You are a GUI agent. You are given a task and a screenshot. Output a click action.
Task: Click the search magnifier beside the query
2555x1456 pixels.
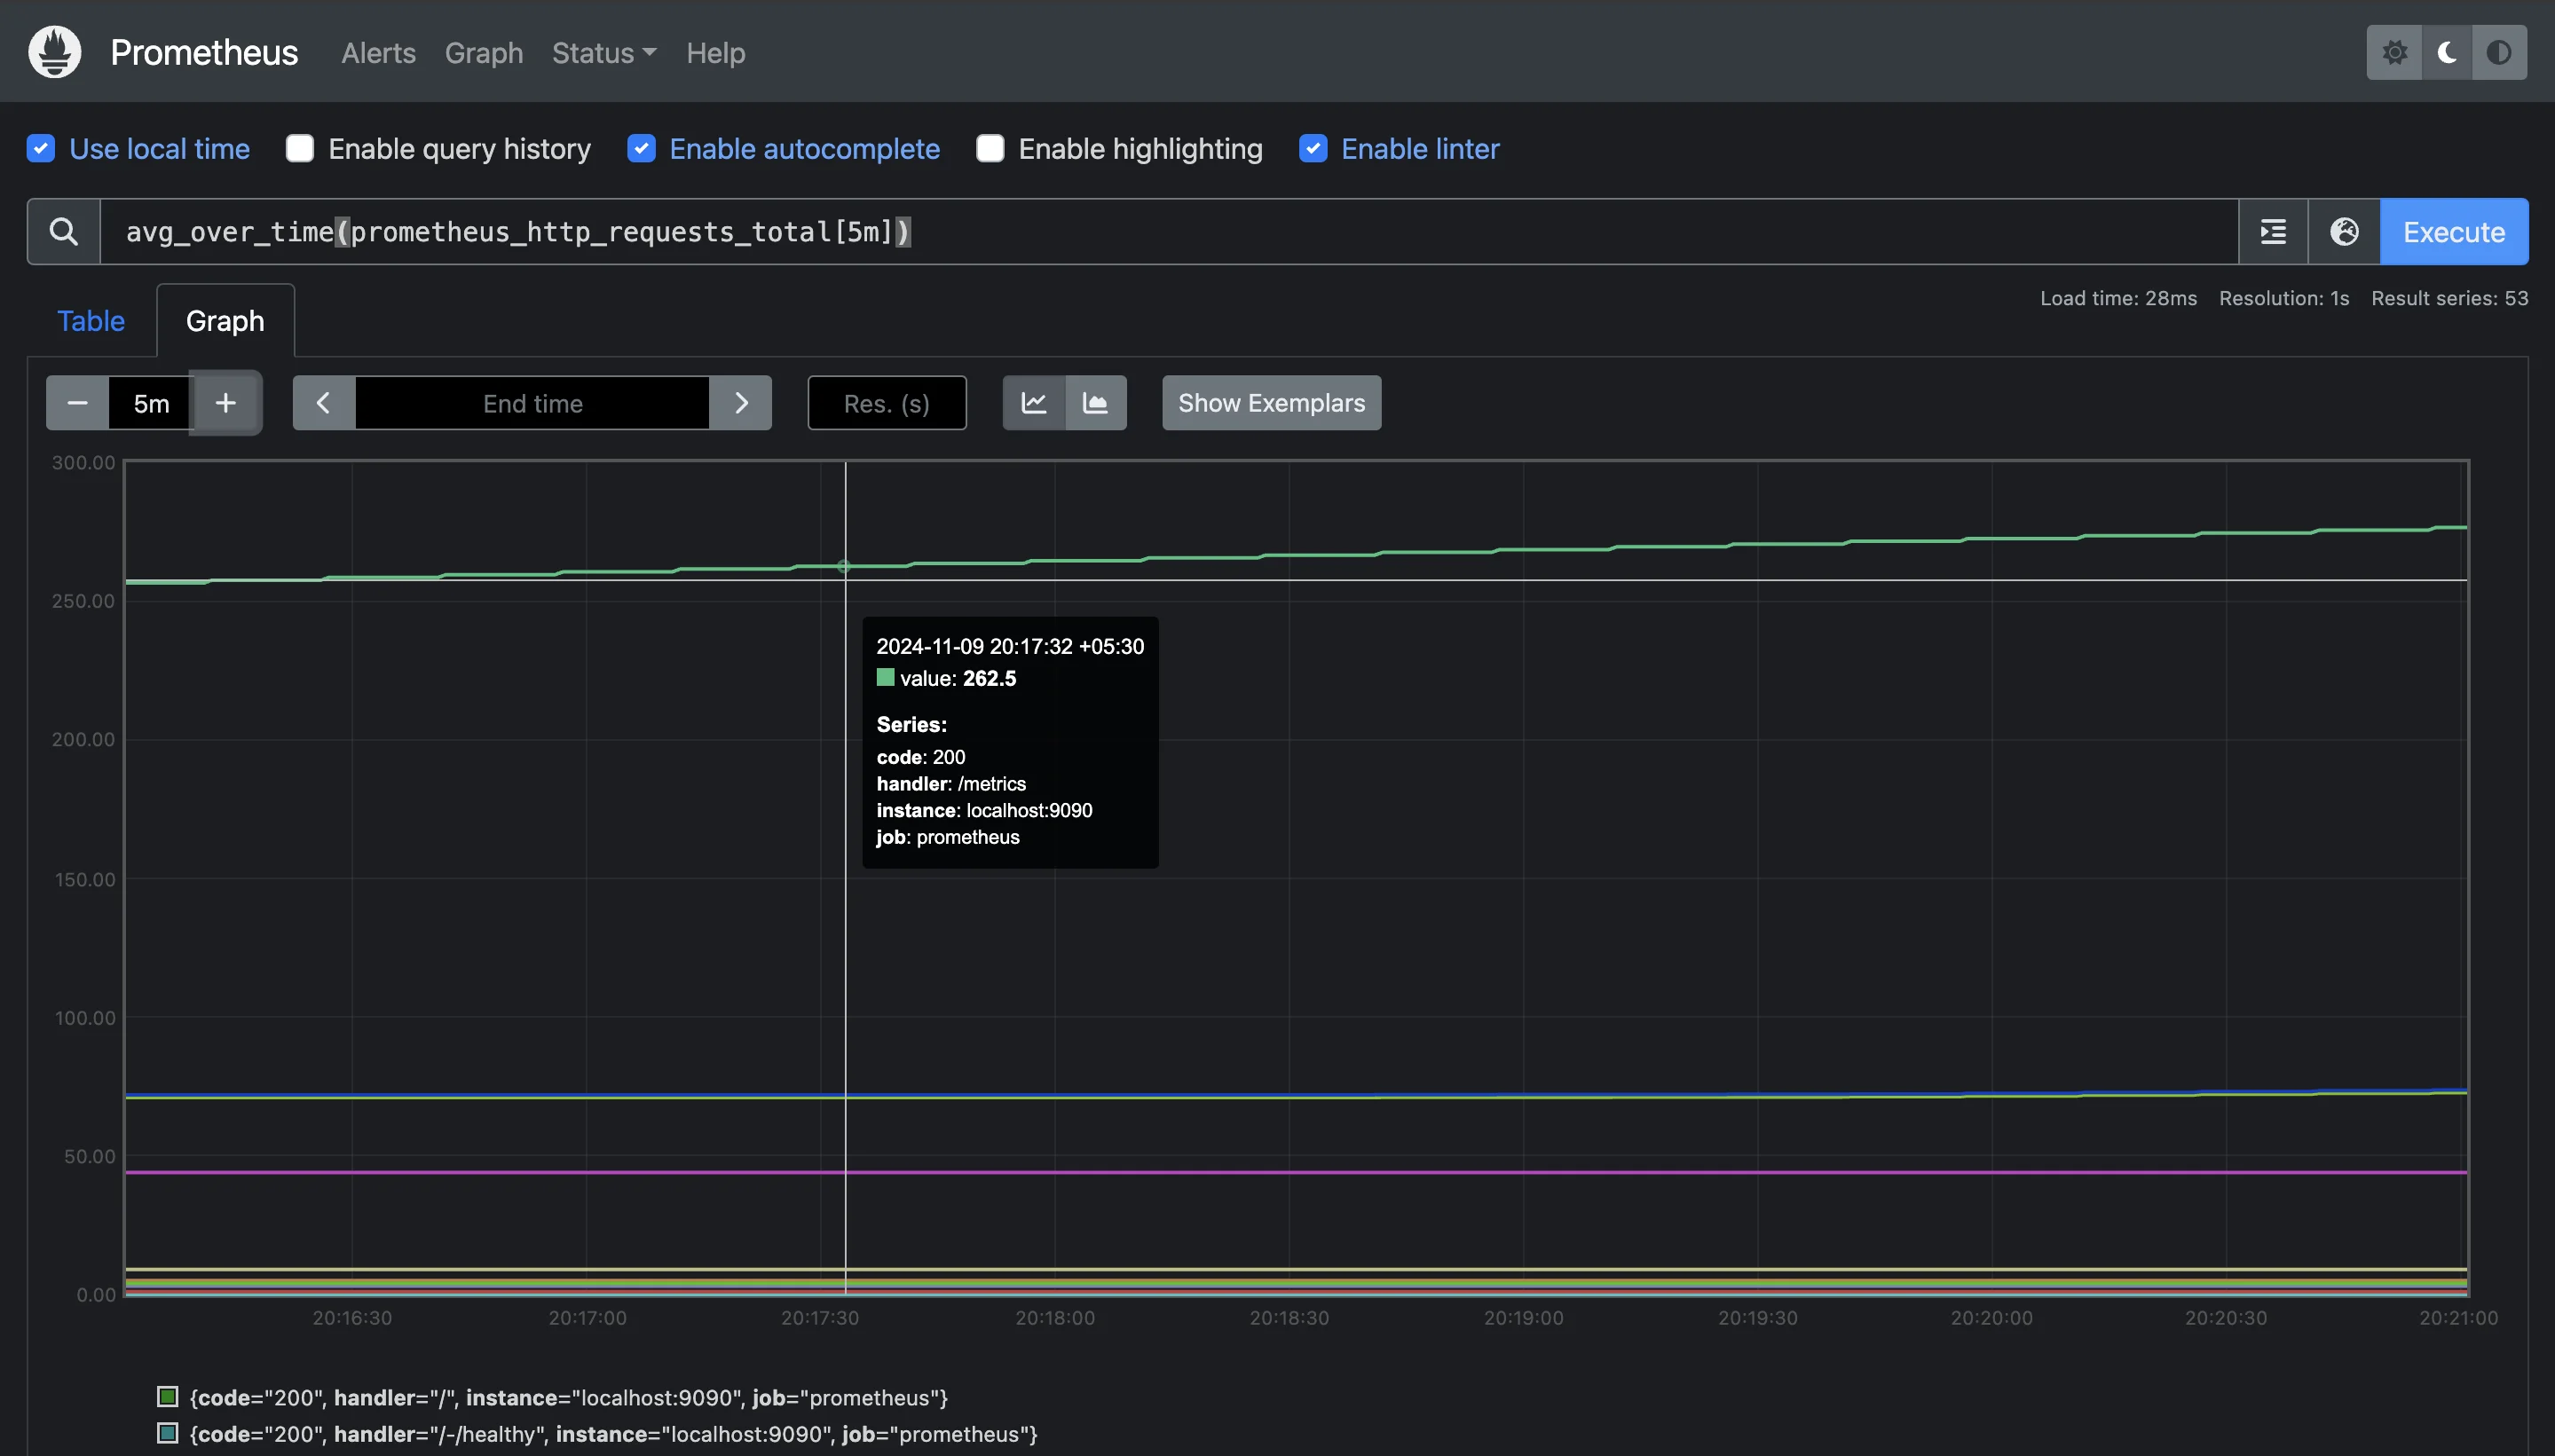(64, 231)
